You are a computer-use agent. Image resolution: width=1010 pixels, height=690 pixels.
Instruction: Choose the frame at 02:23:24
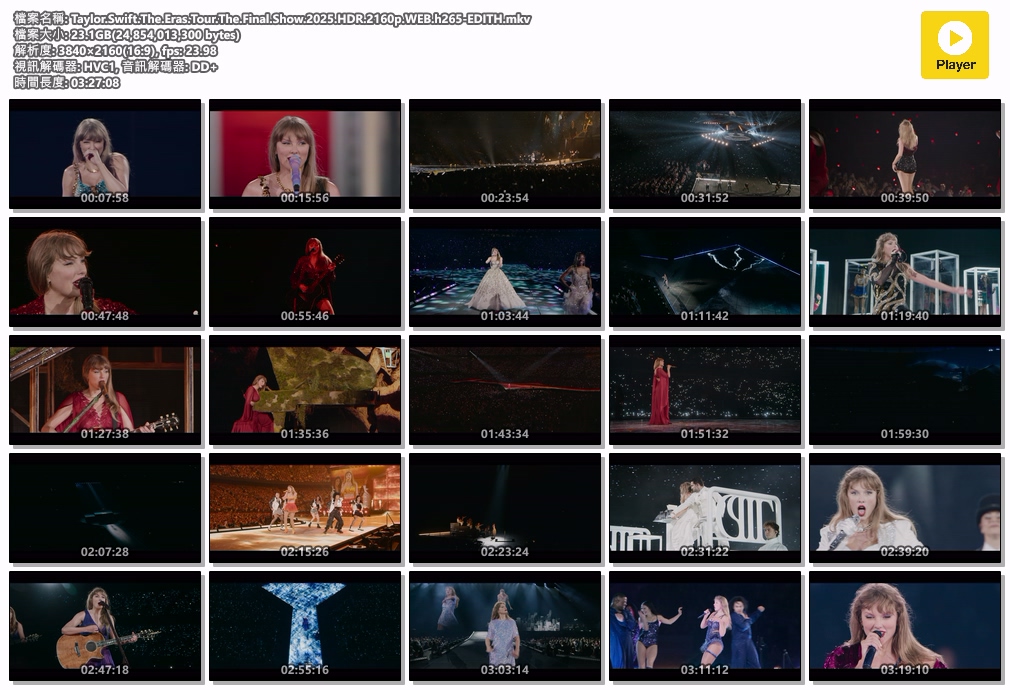(505, 508)
